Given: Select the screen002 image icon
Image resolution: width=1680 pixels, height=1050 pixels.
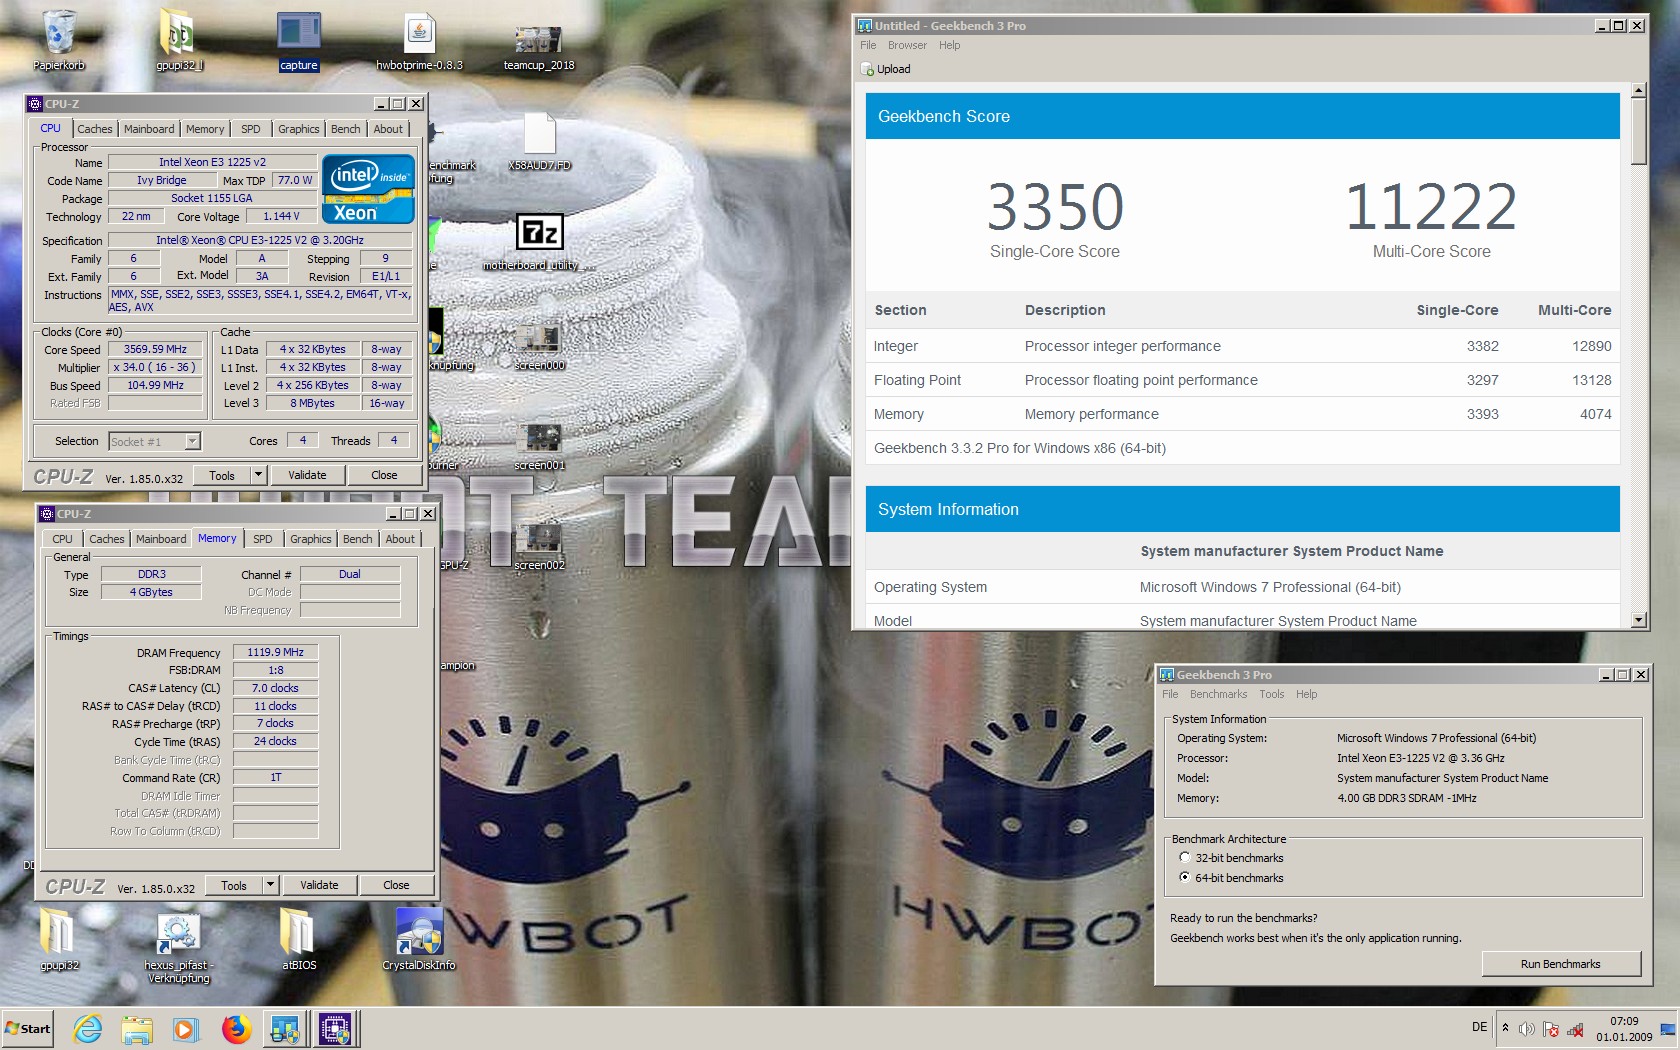Looking at the screenshot, I should click(x=539, y=545).
